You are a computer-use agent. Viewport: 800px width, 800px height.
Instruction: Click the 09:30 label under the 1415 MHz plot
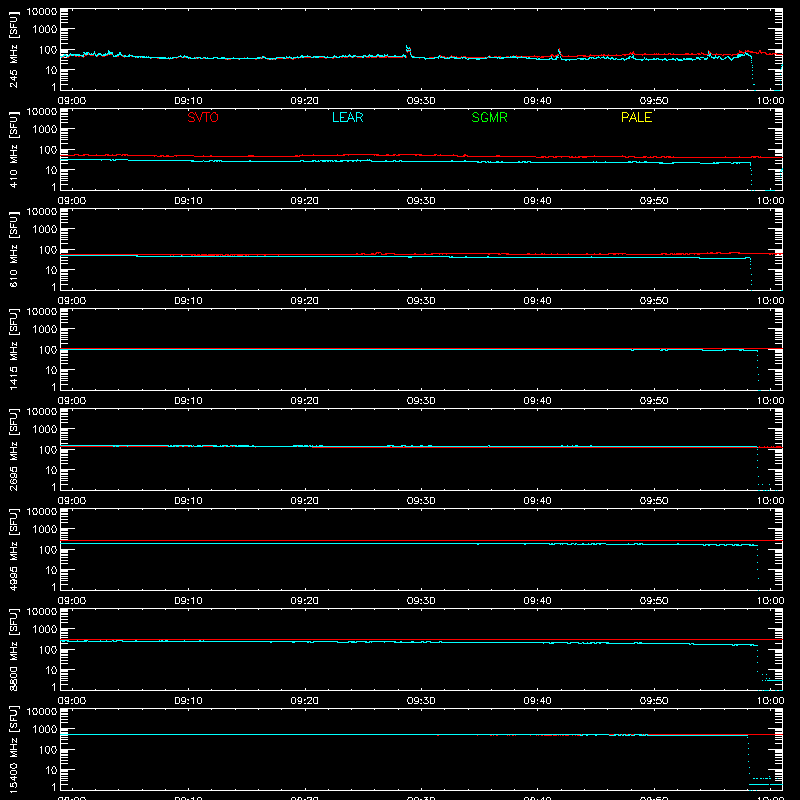(421, 401)
